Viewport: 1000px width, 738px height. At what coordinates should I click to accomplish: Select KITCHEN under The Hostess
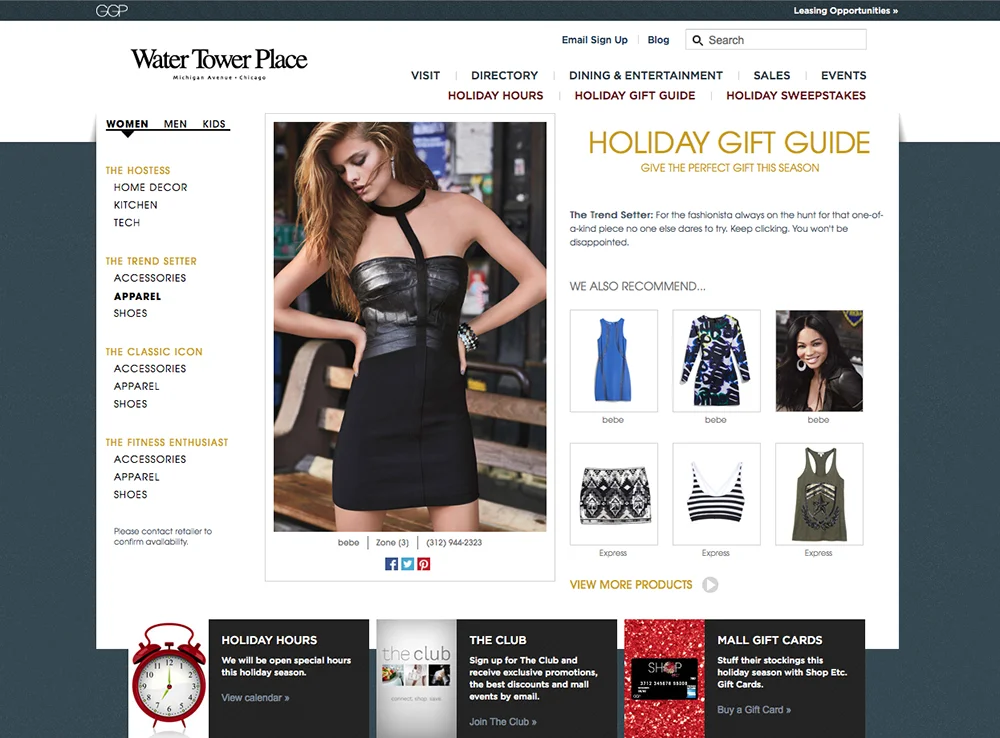click(135, 205)
